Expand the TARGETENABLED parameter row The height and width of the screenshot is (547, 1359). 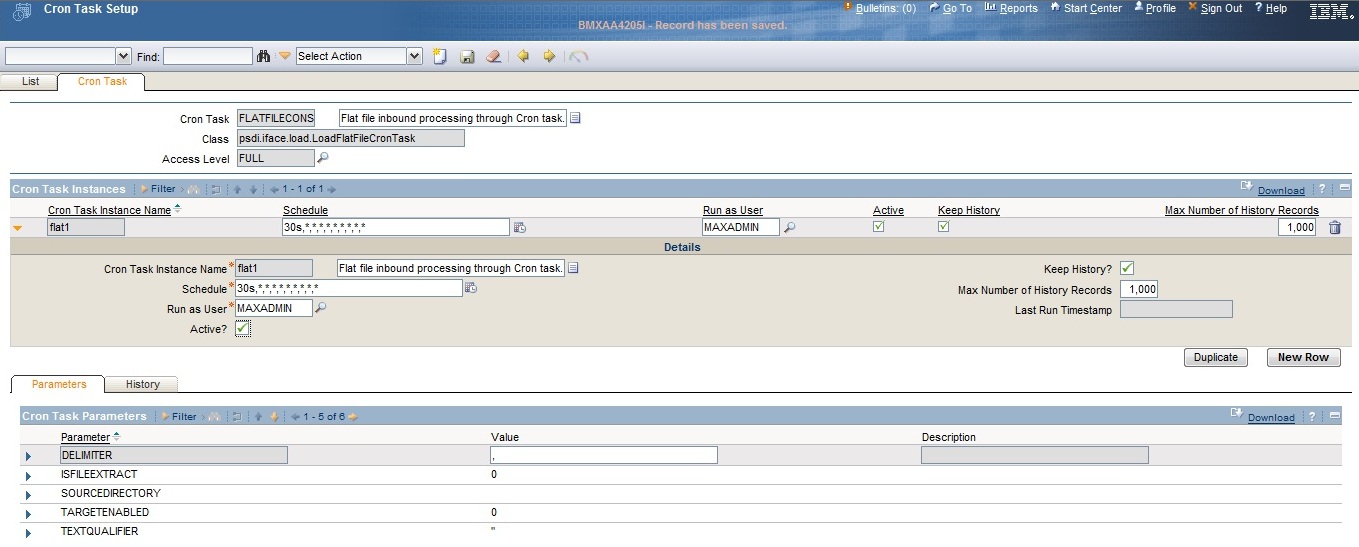tap(28, 513)
